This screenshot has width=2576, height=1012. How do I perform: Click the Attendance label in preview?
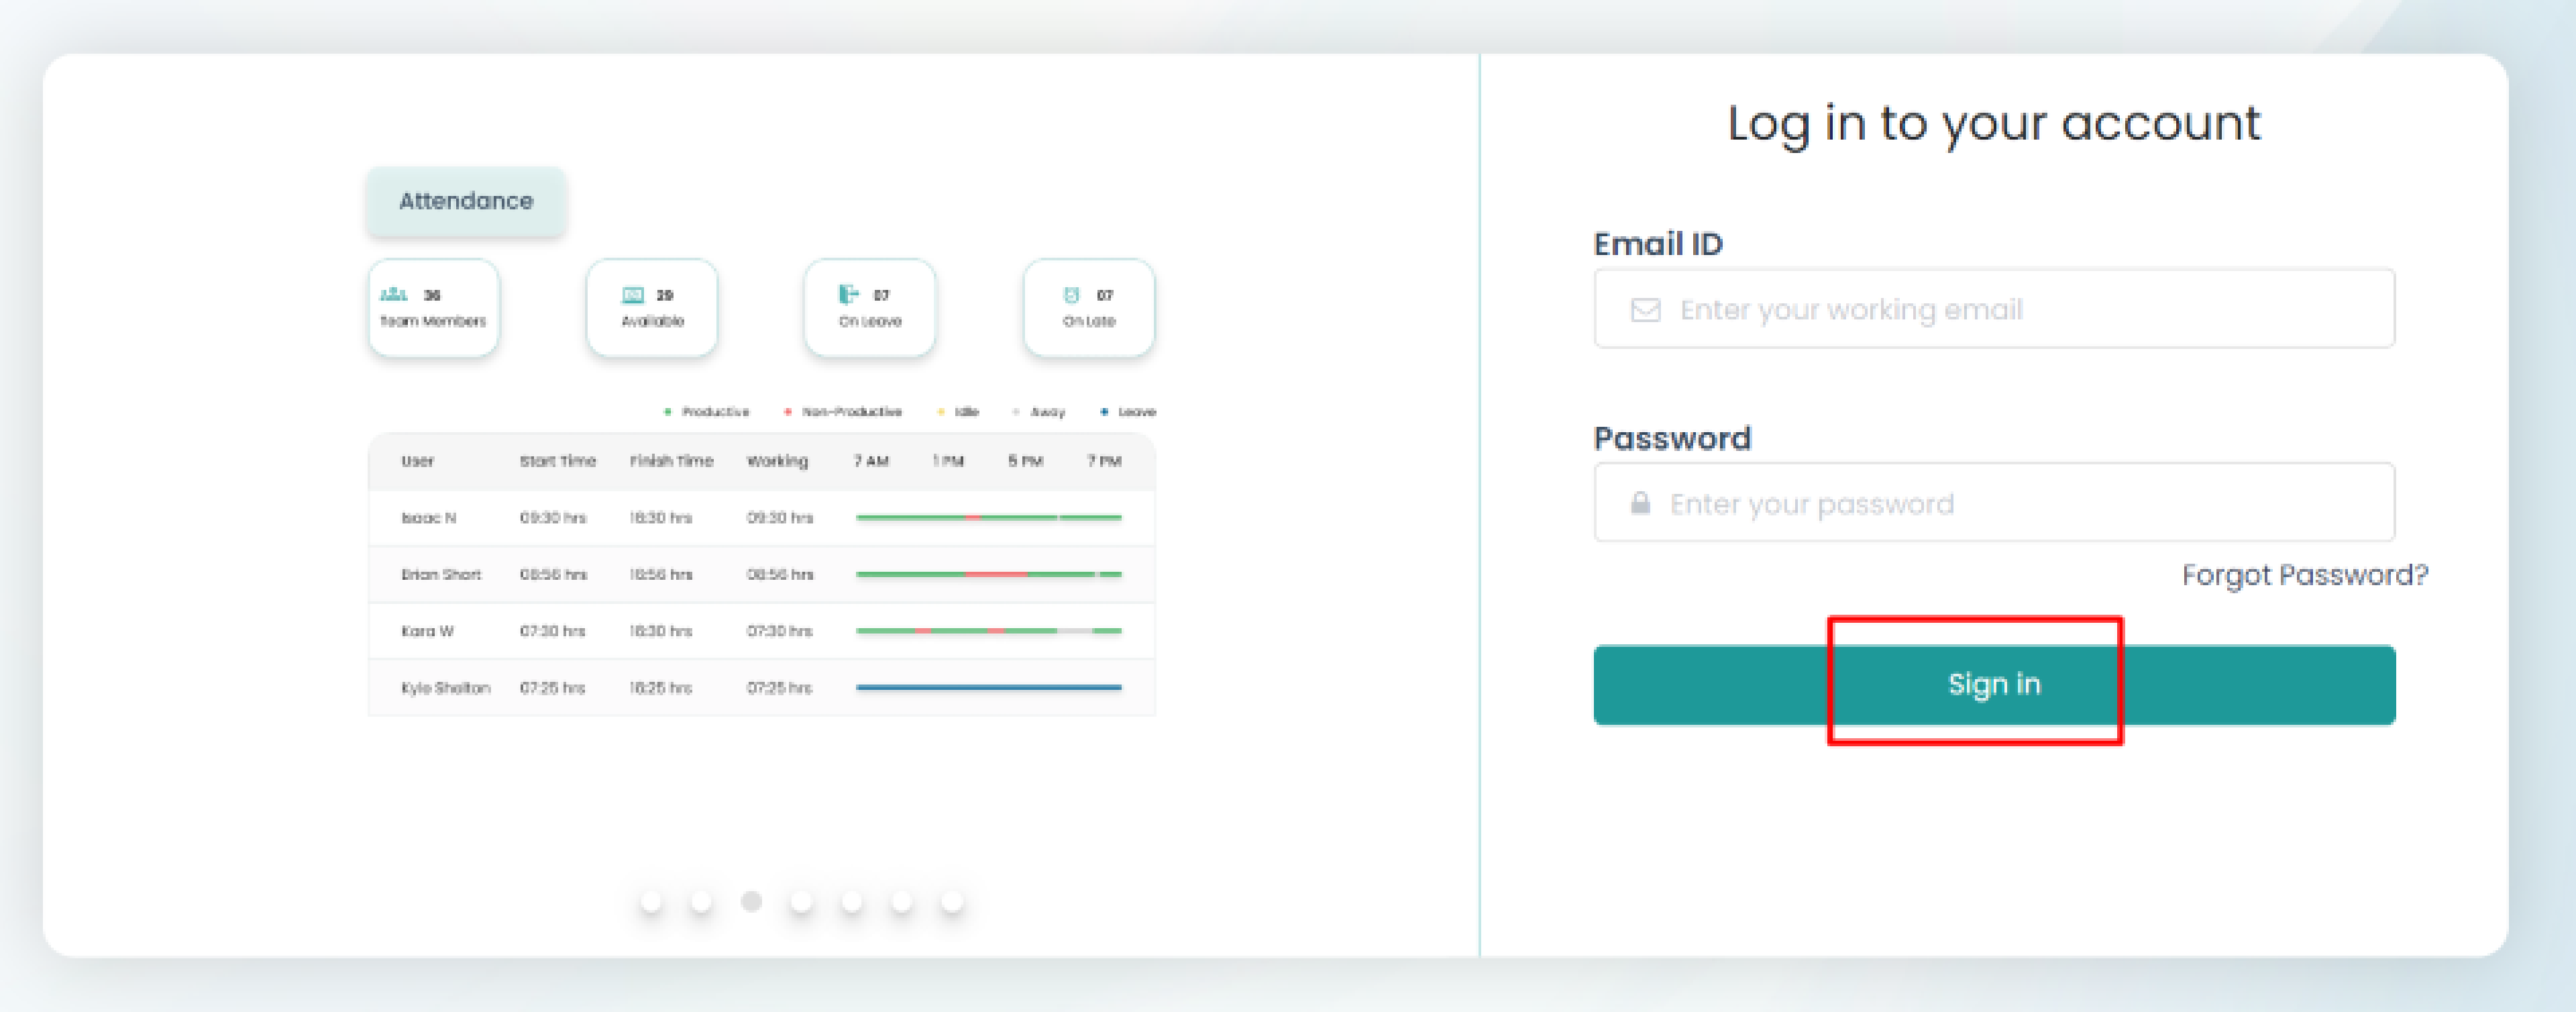[466, 201]
